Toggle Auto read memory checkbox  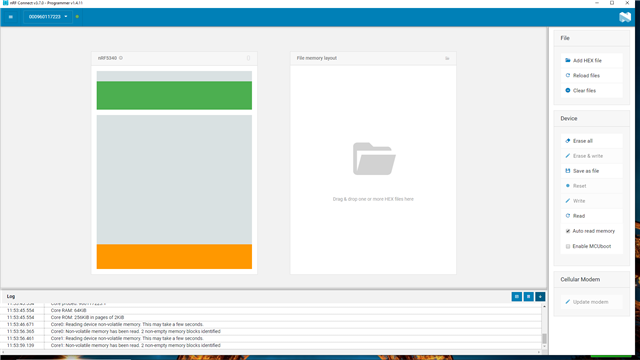(x=568, y=231)
